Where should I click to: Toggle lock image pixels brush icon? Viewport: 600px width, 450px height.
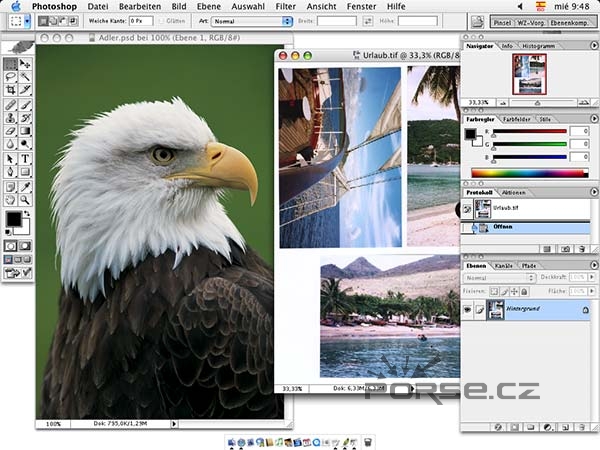pos(504,292)
